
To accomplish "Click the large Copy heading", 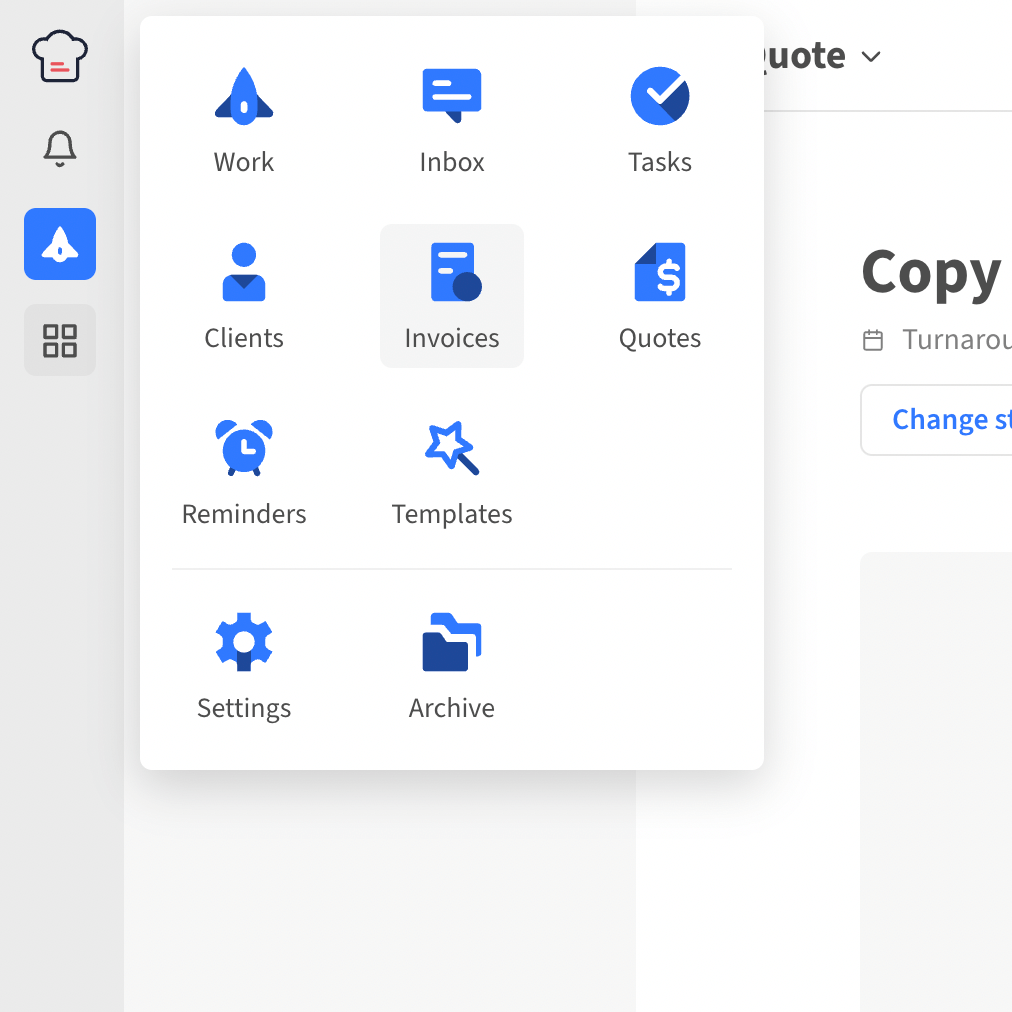I will point(932,272).
